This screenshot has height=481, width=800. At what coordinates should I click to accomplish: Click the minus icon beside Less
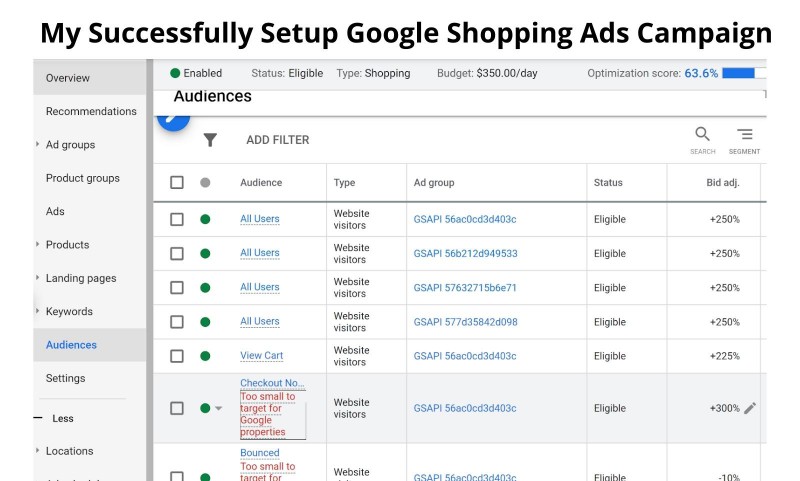coord(38,418)
